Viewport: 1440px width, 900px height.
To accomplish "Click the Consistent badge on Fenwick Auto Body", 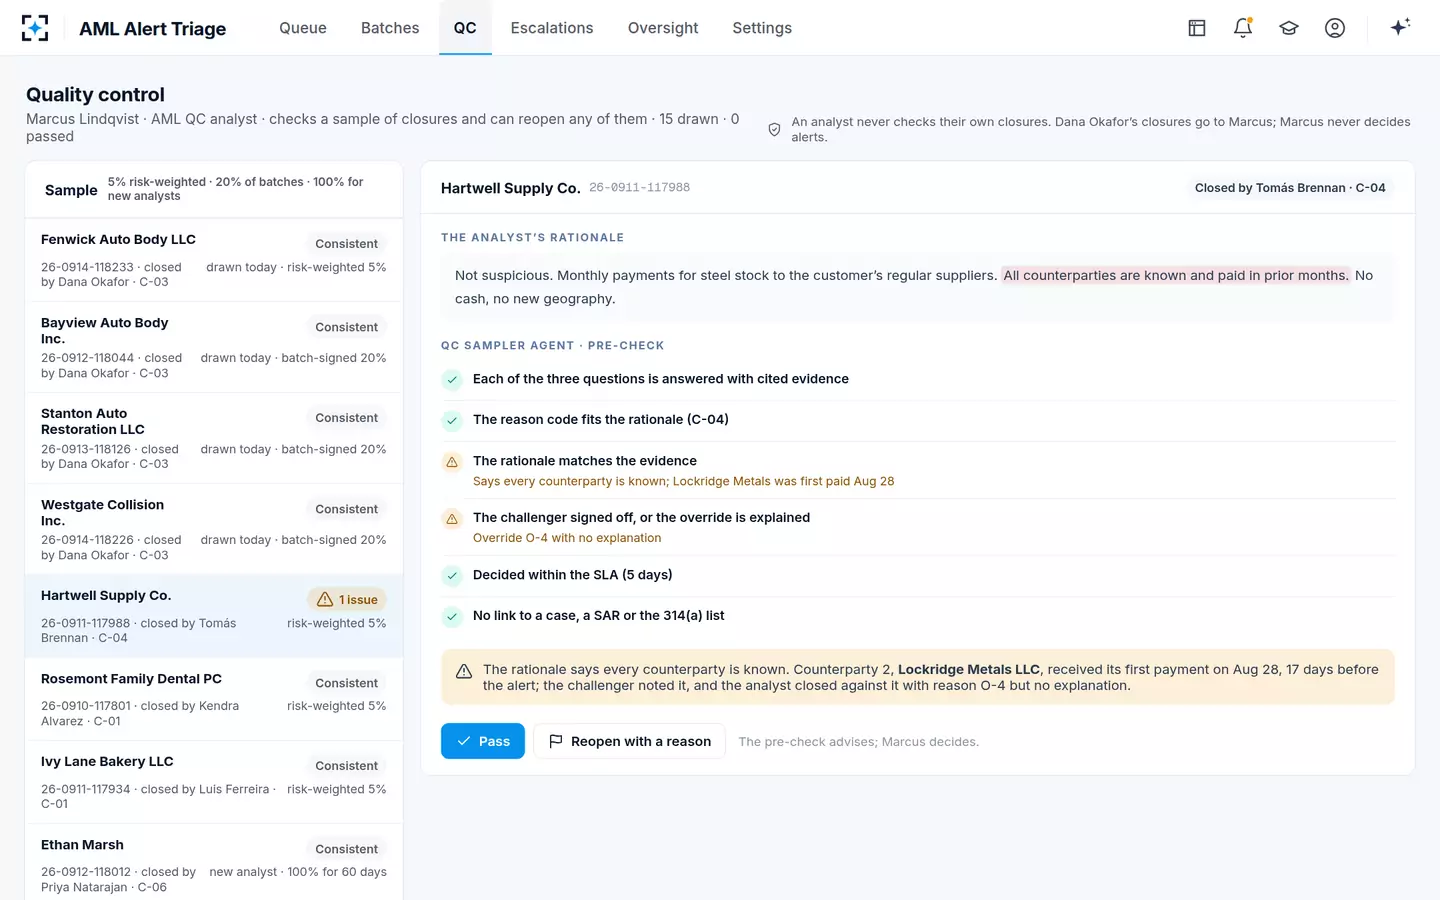I will [346, 244].
